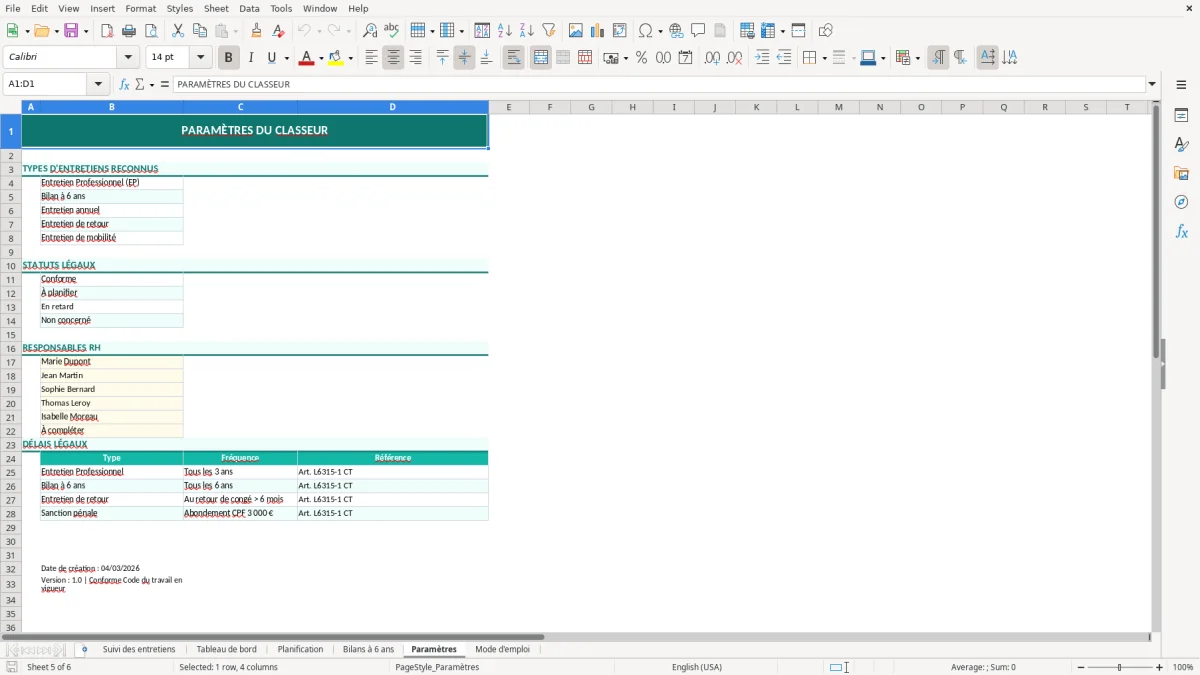
Task: Toggle Underline formatting
Action: (x=271, y=58)
